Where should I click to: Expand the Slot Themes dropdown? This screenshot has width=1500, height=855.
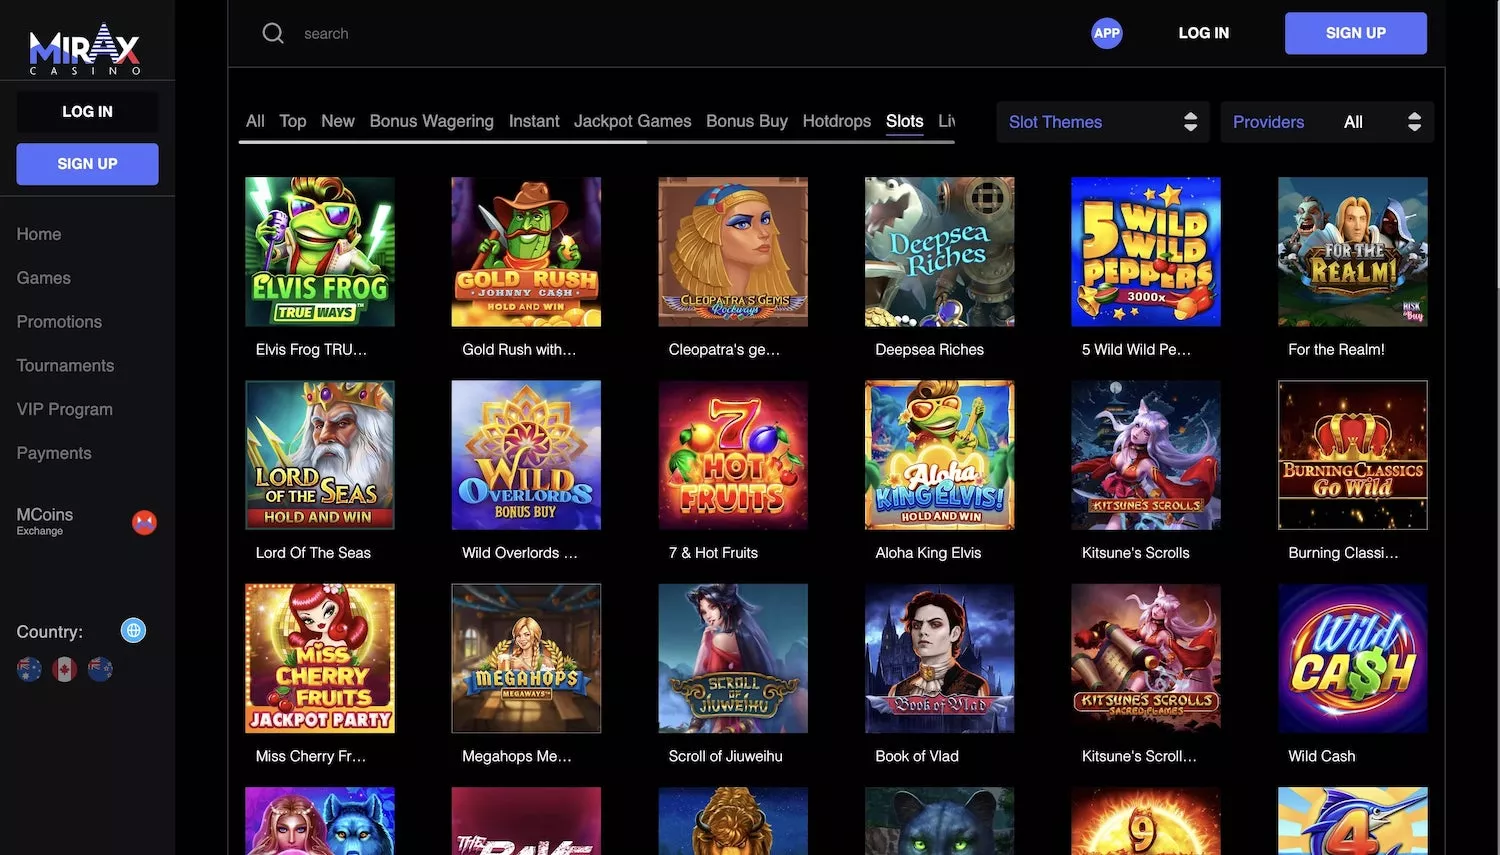(x=1102, y=122)
